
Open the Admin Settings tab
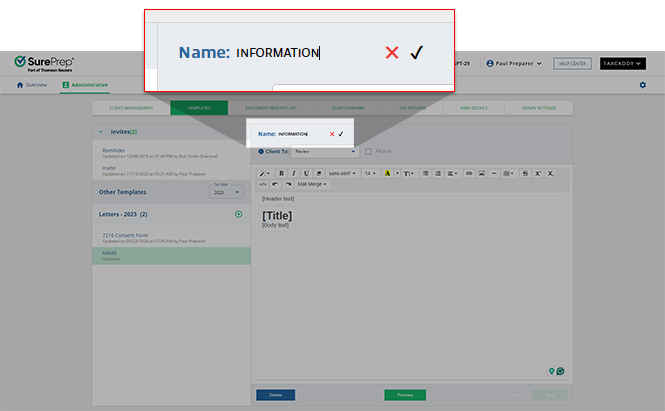539,108
